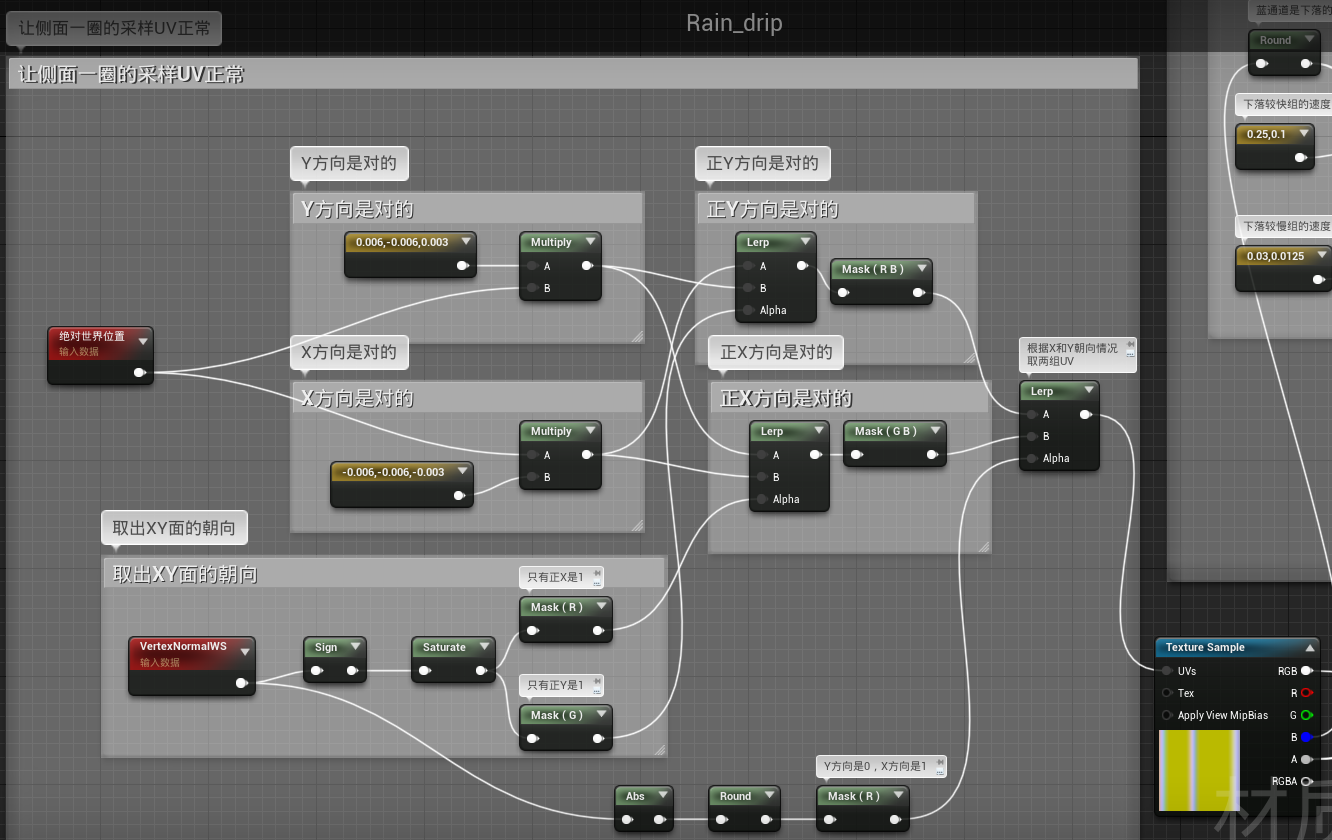Viewport: 1332px width, 840px height.
Task: Click A output pin on Texture Sample
Action: pos(1306,759)
